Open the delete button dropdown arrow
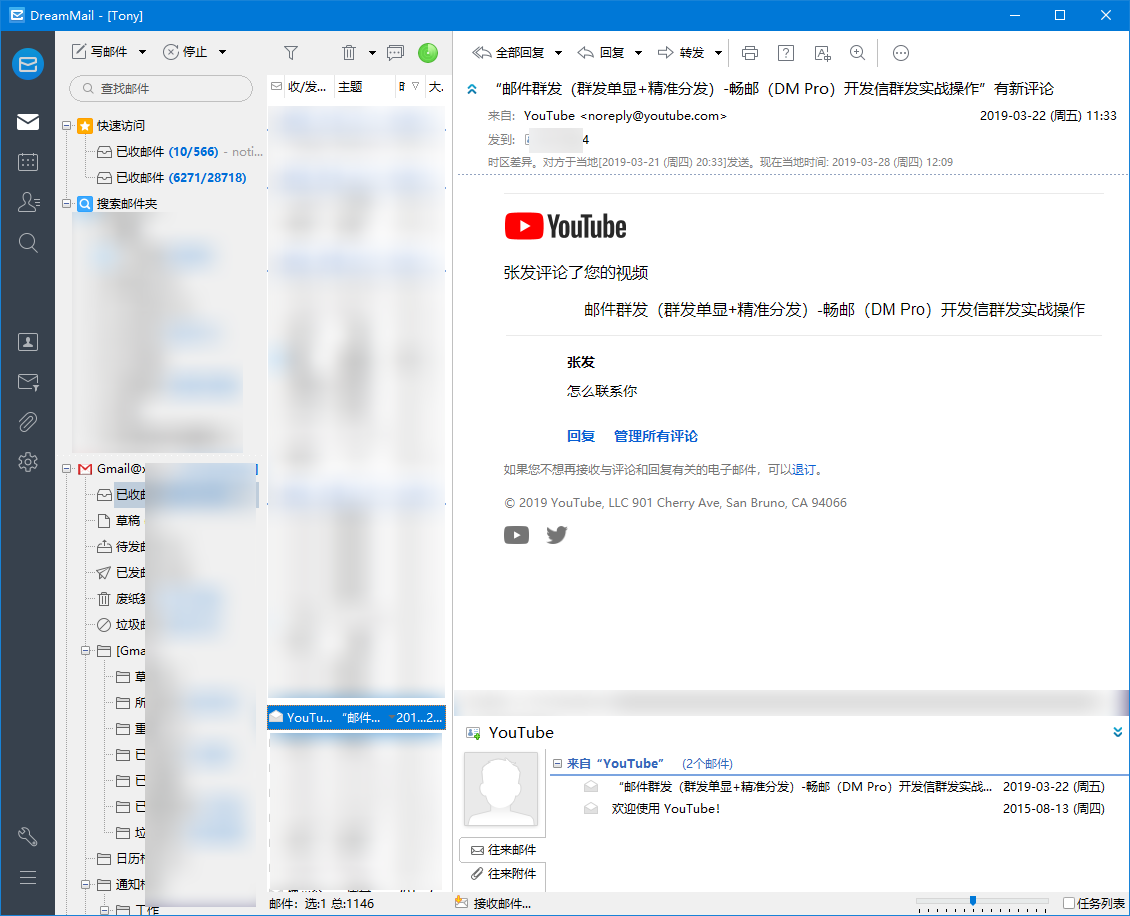This screenshot has height=916, width=1130. (373, 53)
